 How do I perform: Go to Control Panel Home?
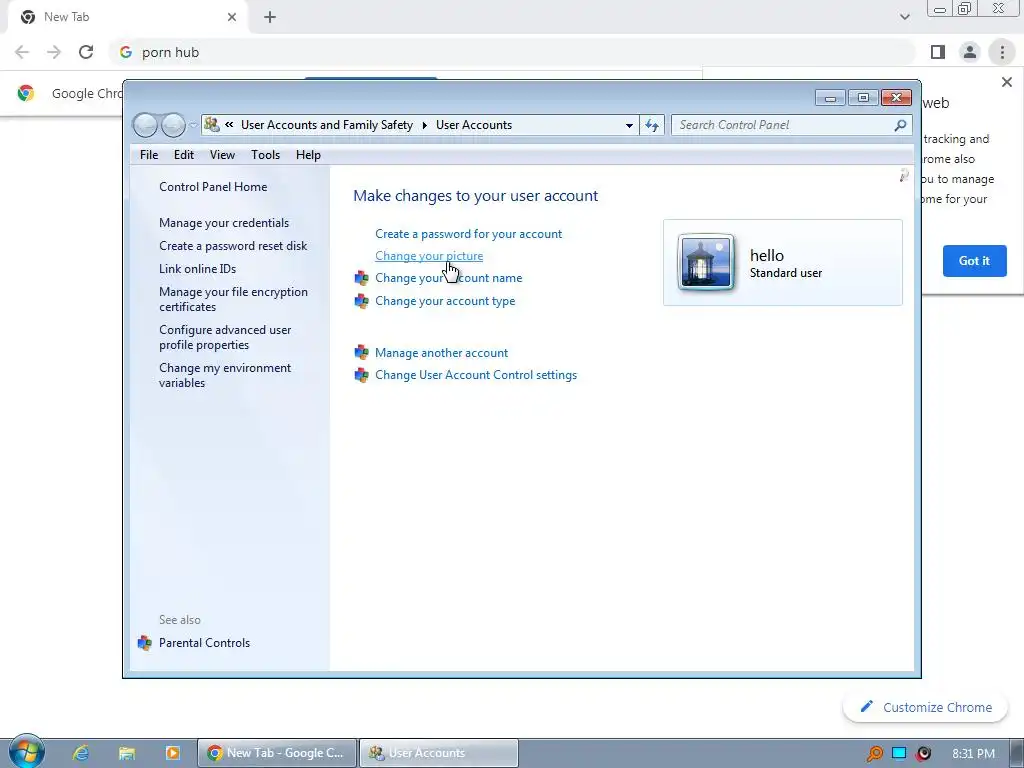click(213, 187)
